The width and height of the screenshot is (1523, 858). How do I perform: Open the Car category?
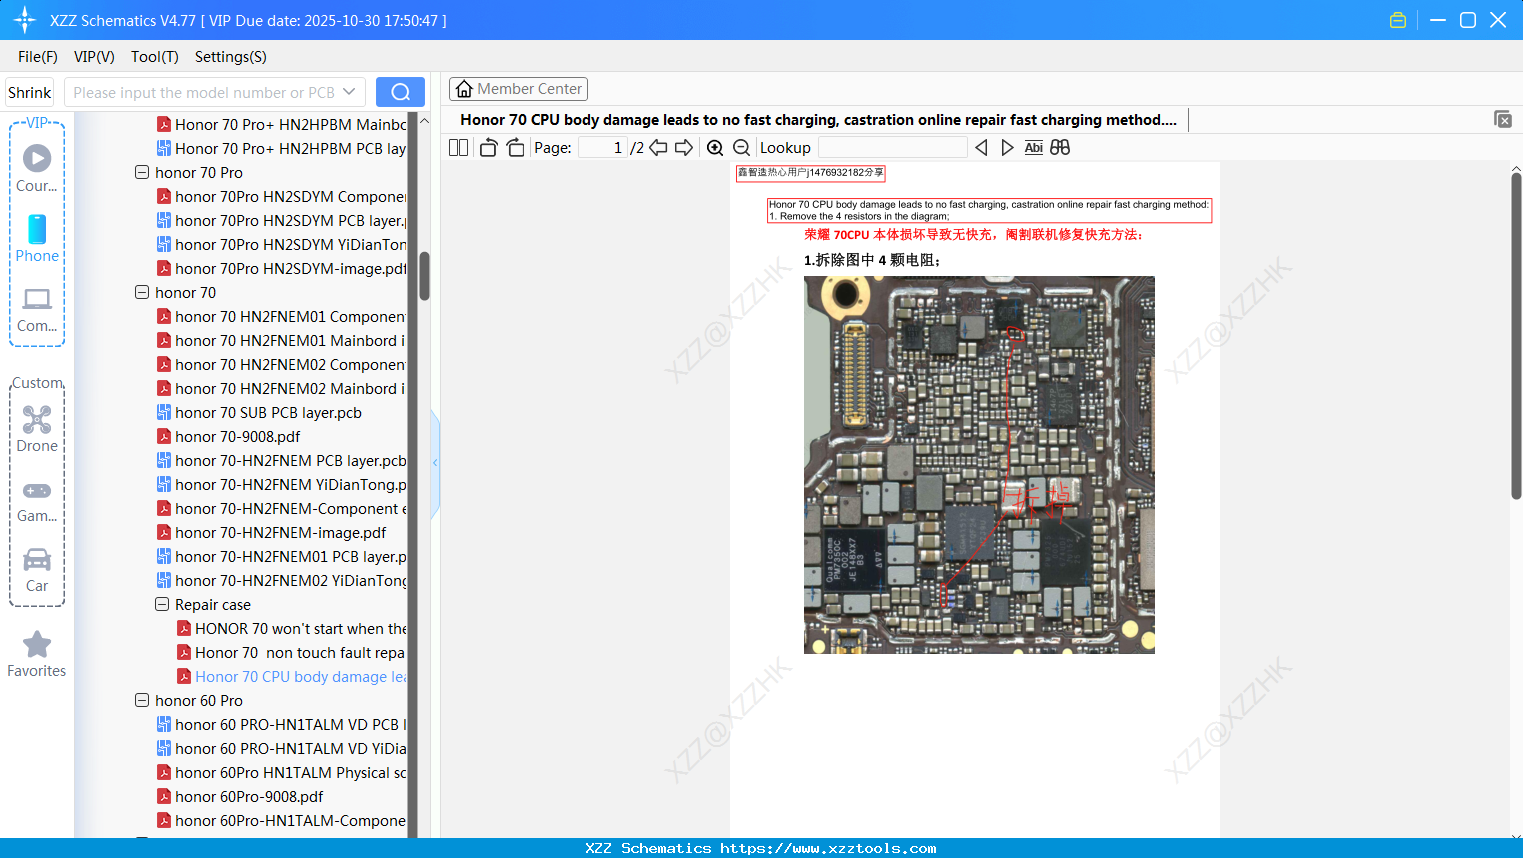pyautogui.click(x=37, y=570)
